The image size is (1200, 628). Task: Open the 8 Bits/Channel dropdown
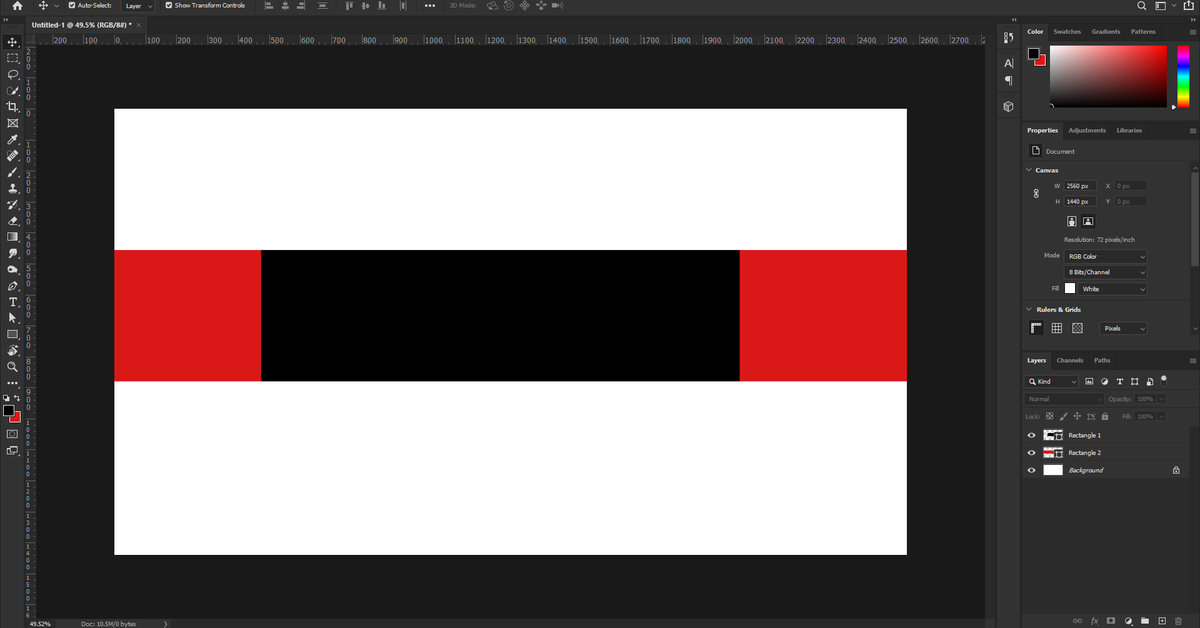pos(1105,273)
